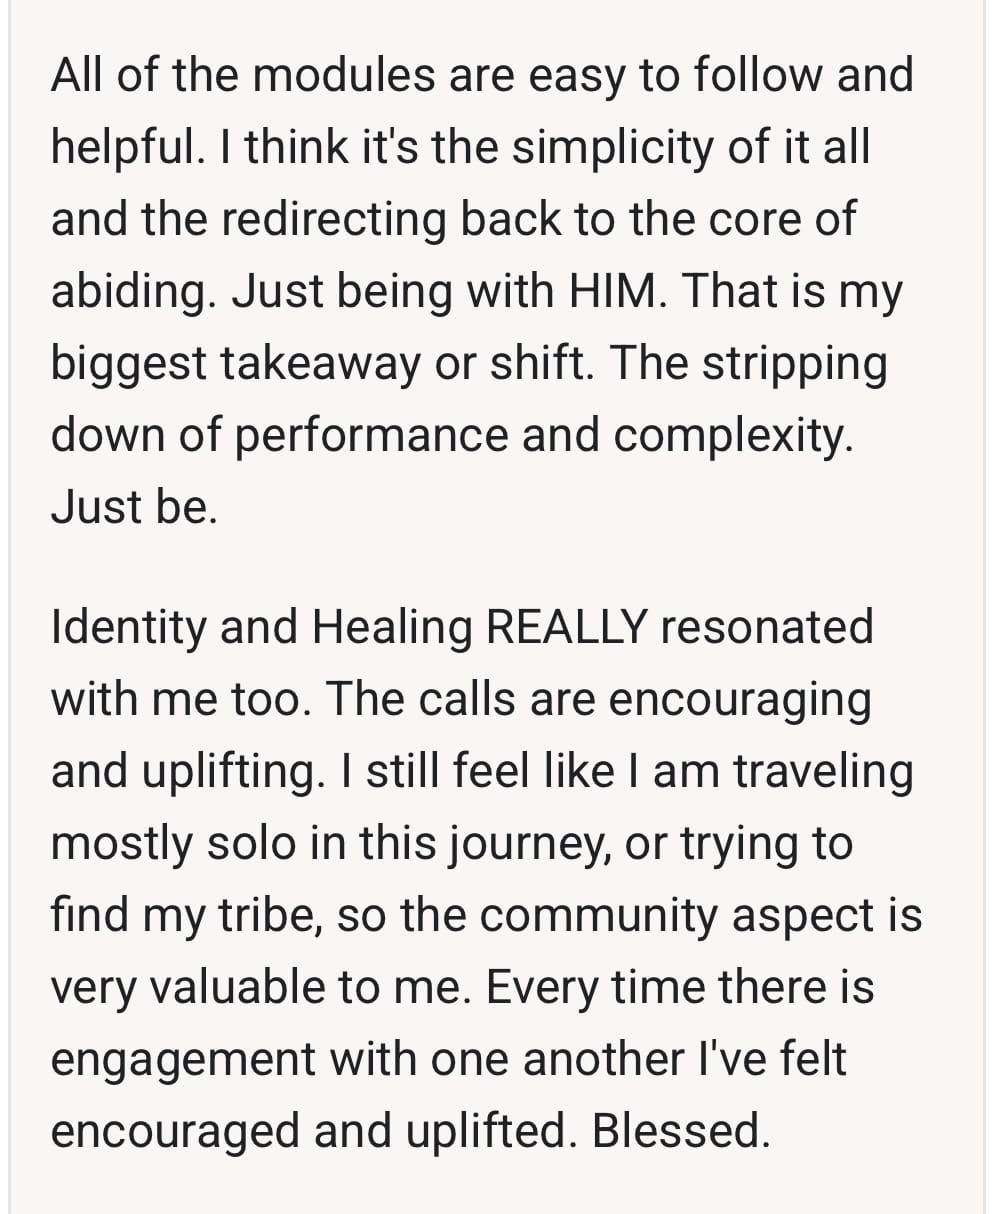Click the word "complexity"
Image resolution: width=998 pixels, height=1214 pixels.
[734, 435]
